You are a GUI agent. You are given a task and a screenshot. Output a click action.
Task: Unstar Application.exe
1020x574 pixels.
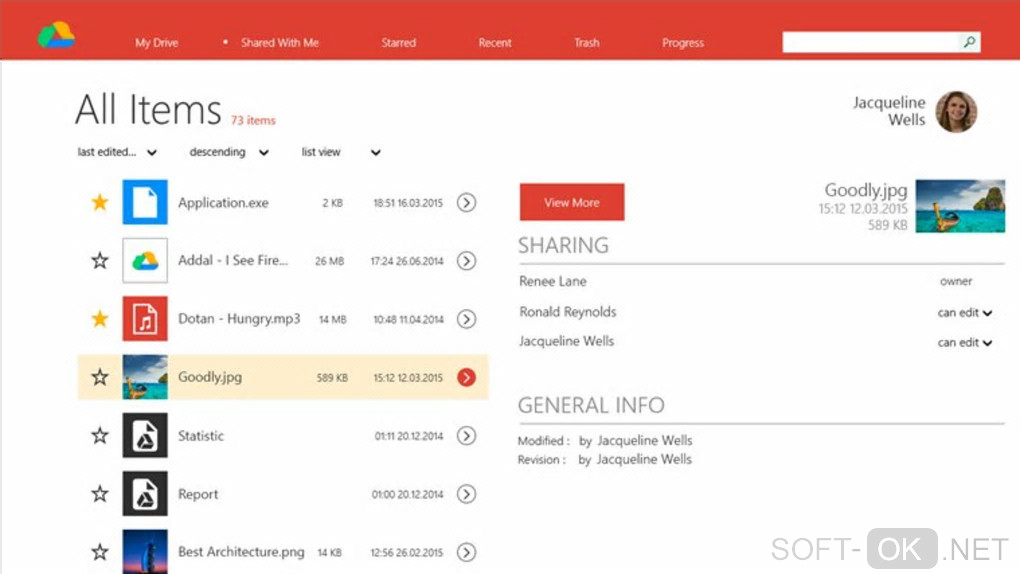pos(100,202)
